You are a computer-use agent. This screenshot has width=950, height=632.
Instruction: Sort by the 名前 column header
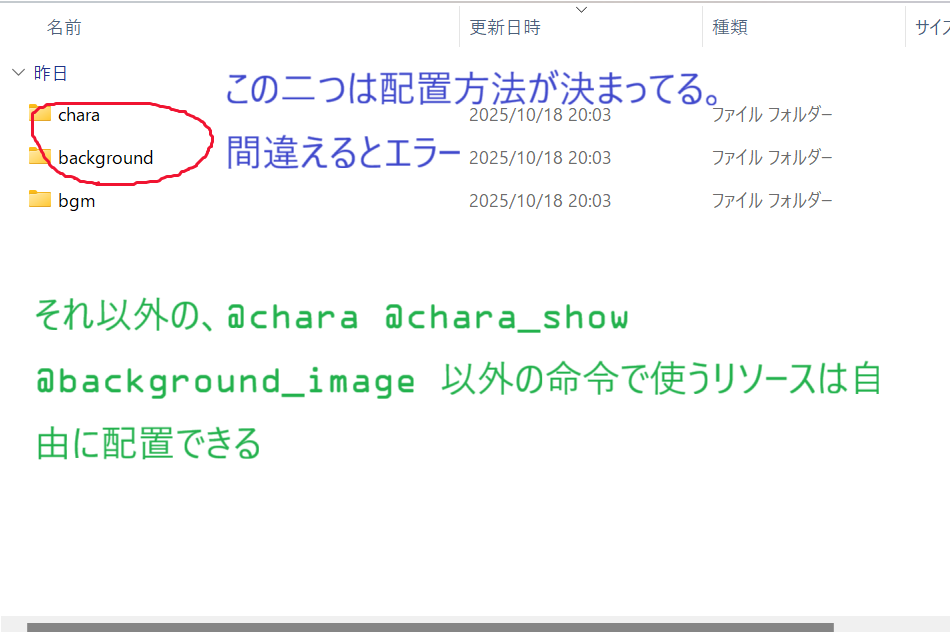[x=64, y=28]
